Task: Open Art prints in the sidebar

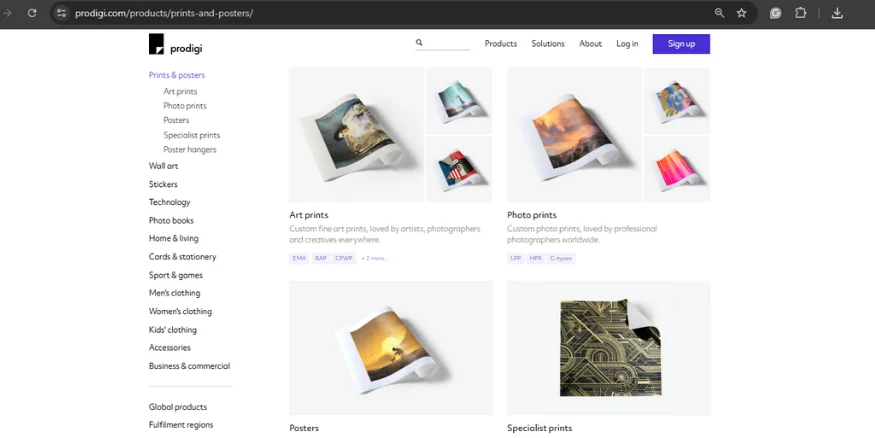Action: pos(180,91)
